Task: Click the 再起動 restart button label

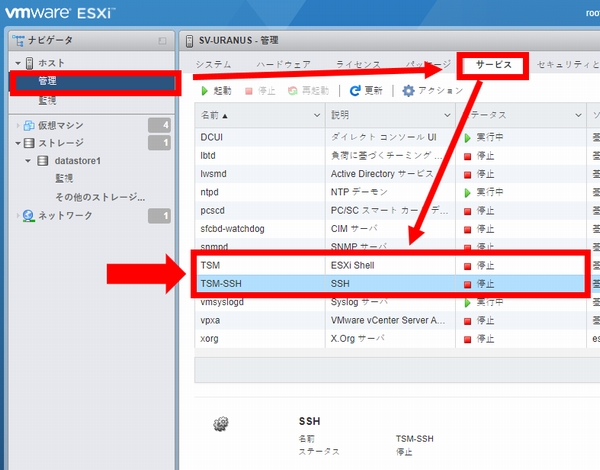Action: pos(315,91)
